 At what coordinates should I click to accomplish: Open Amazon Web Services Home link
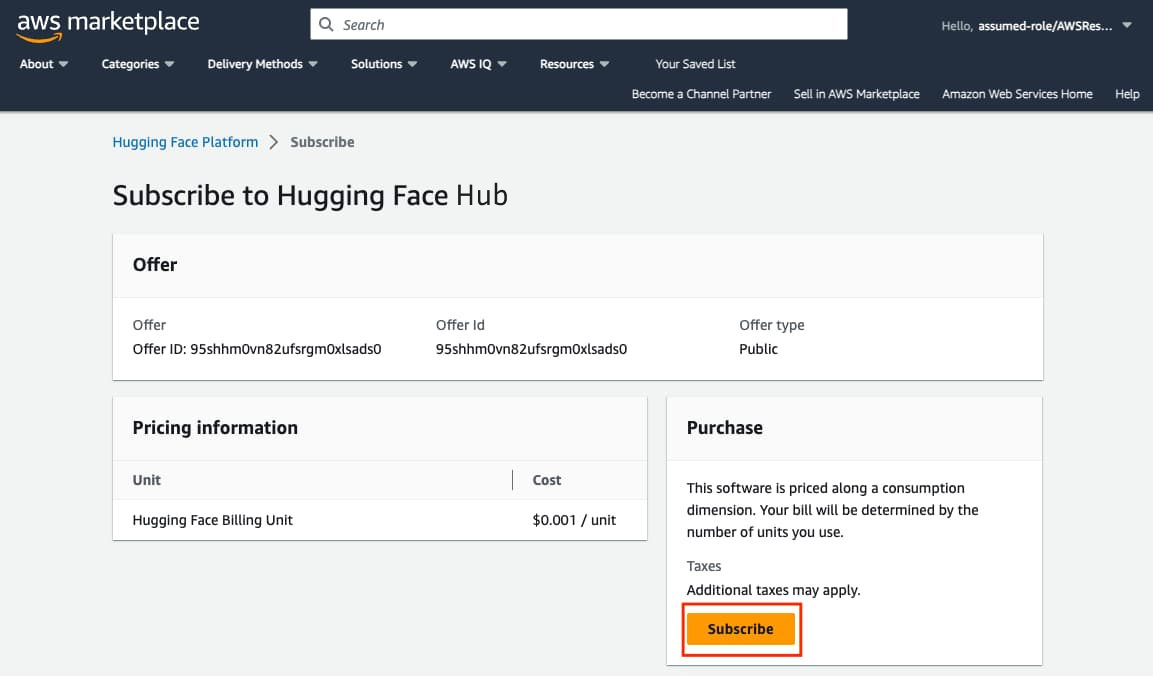[x=1017, y=94]
